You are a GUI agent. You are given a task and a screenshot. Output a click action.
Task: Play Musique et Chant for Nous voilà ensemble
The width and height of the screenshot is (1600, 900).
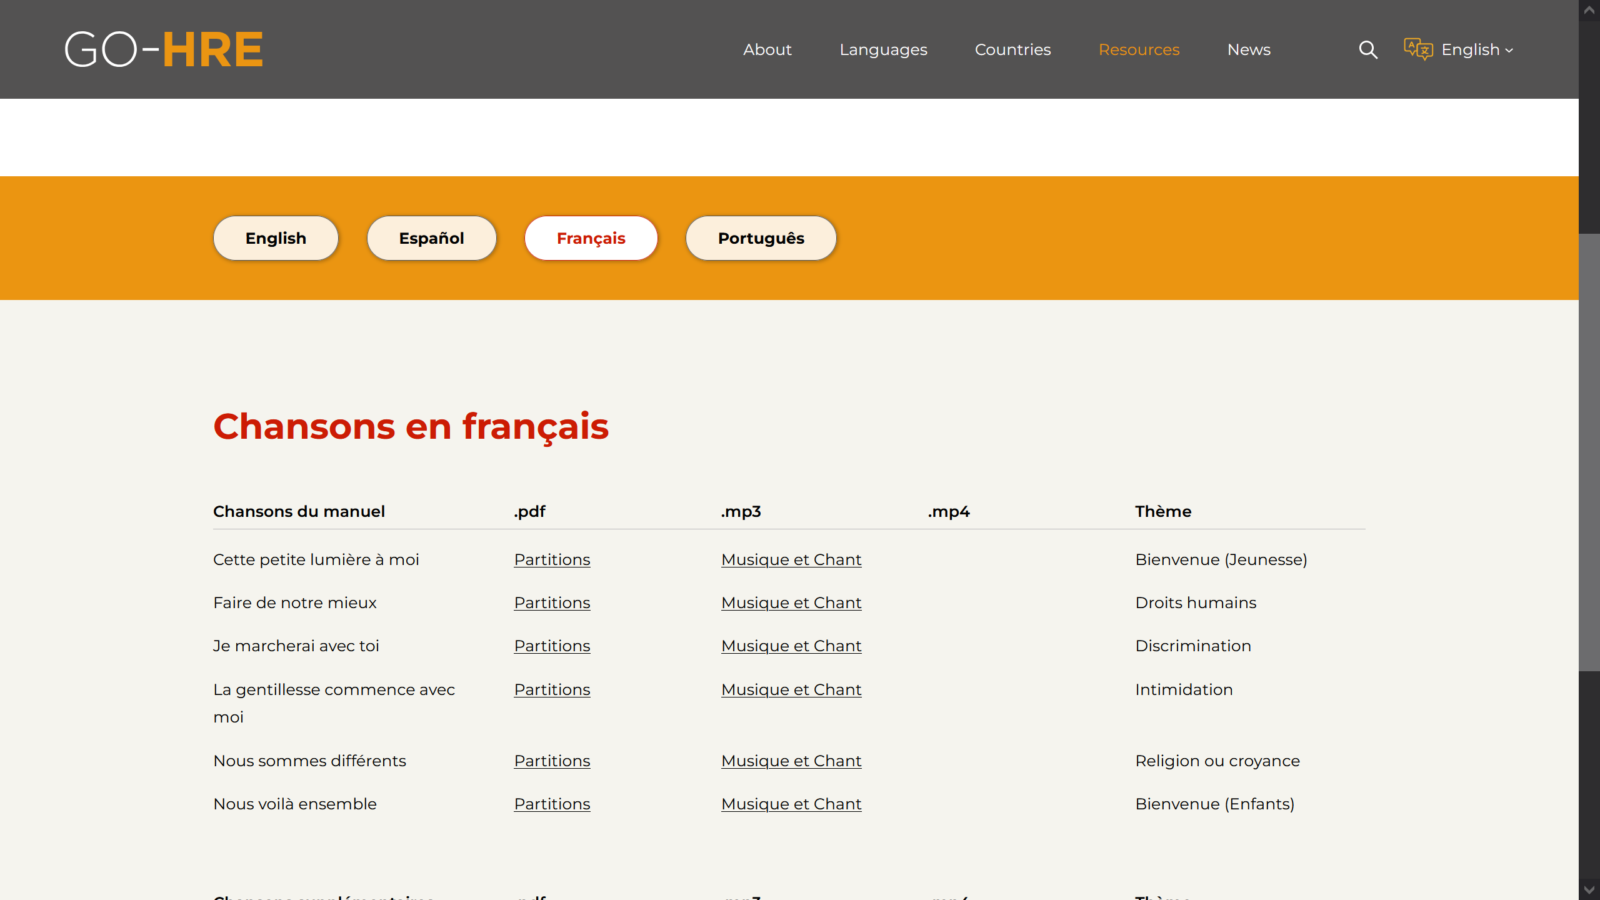tap(791, 804)
